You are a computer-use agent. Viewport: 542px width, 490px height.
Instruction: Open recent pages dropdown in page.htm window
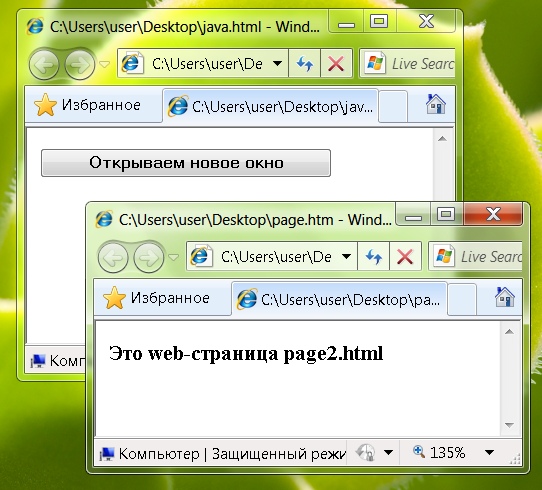[x=174, y=257]
